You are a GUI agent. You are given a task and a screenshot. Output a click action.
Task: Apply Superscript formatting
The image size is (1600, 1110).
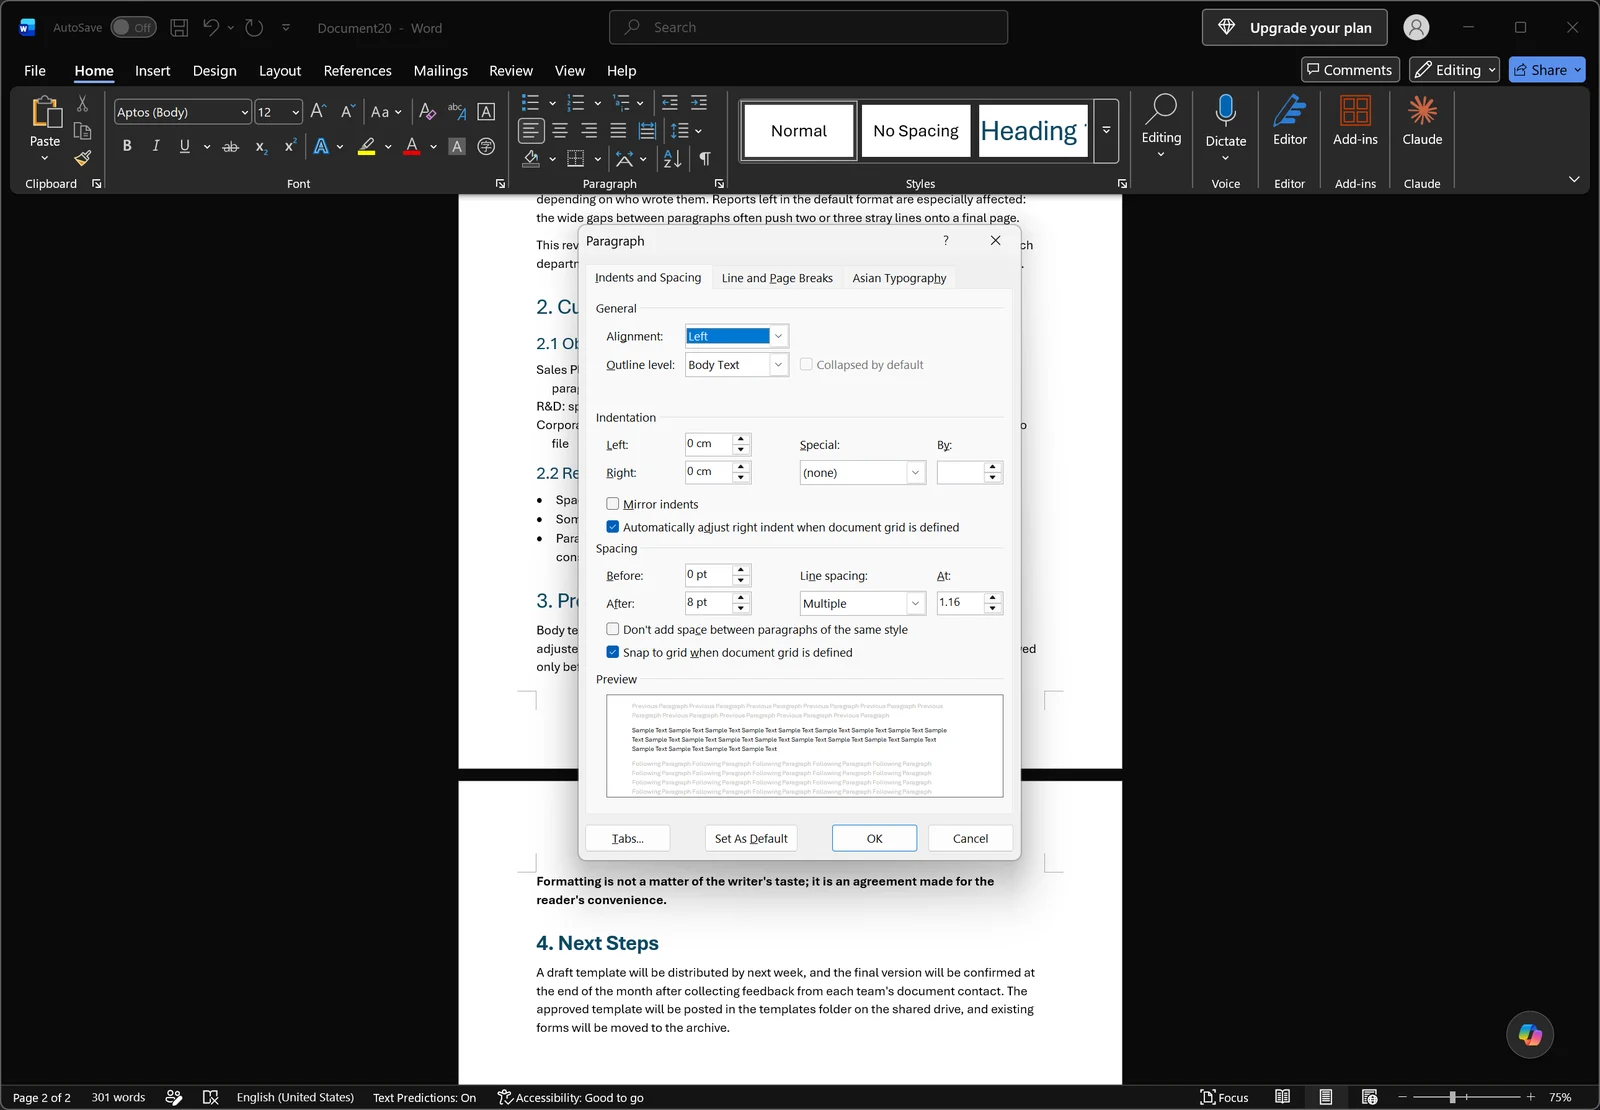point(290,146)
